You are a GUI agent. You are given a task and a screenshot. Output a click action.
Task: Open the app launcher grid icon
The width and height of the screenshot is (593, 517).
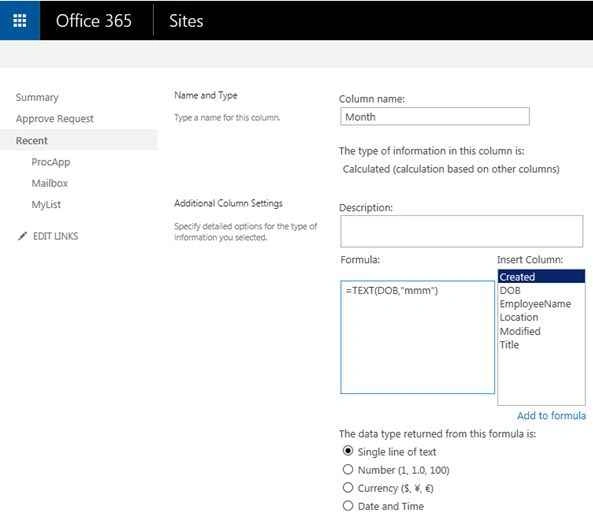click(x=20, y=20)
